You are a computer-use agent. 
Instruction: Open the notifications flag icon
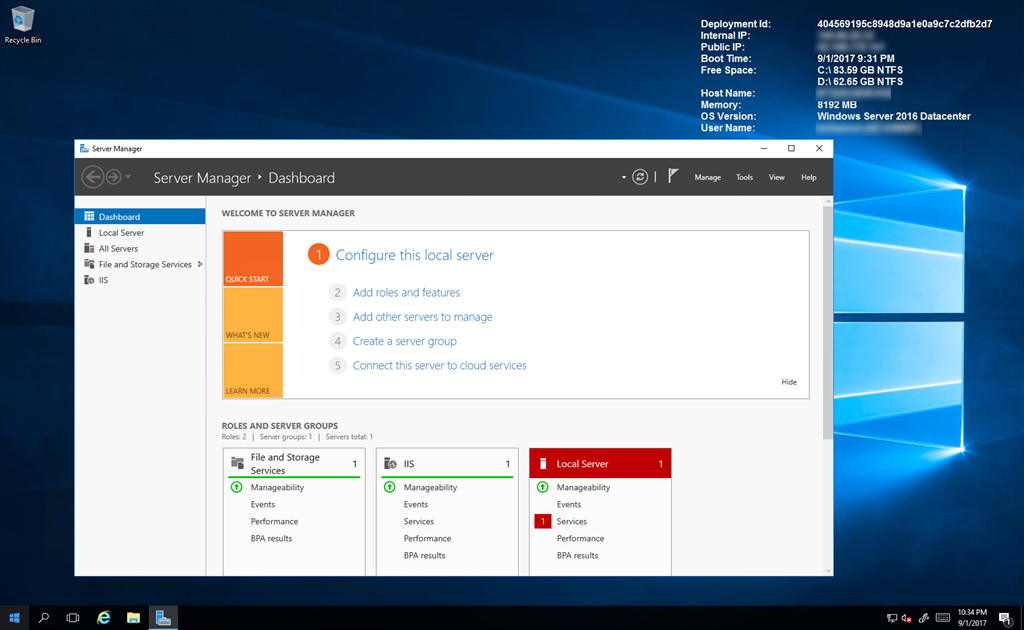click(673, 176)
